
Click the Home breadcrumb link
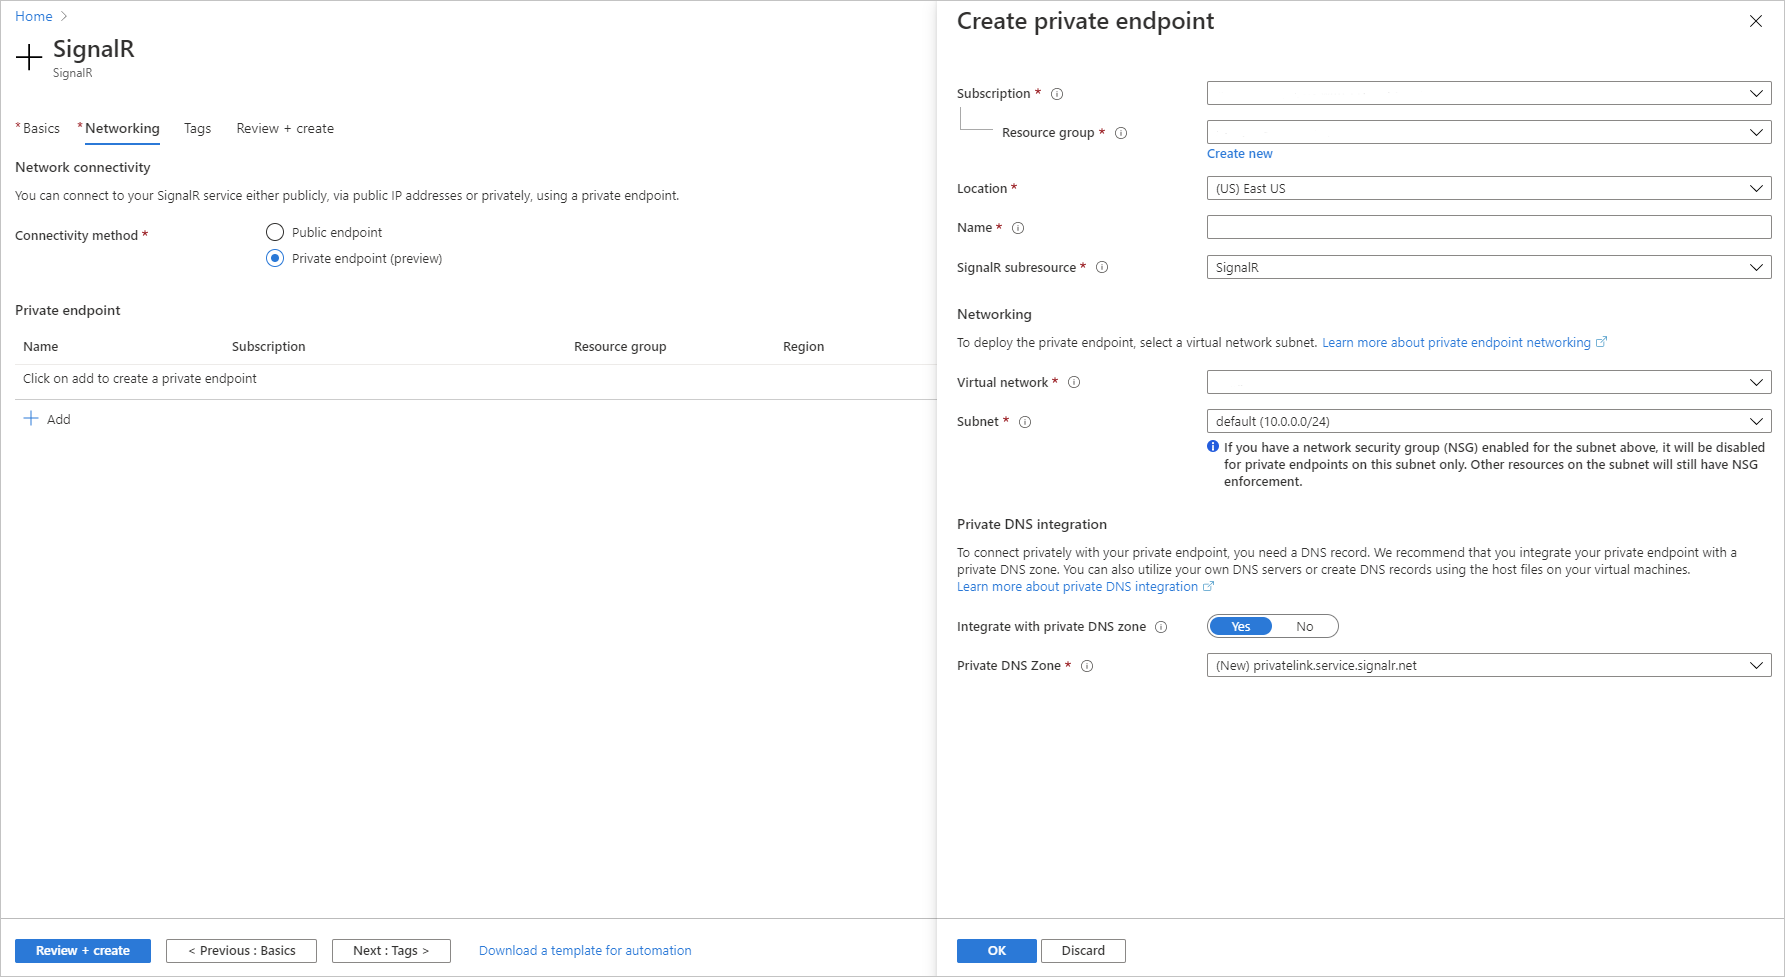pos(34,17)
